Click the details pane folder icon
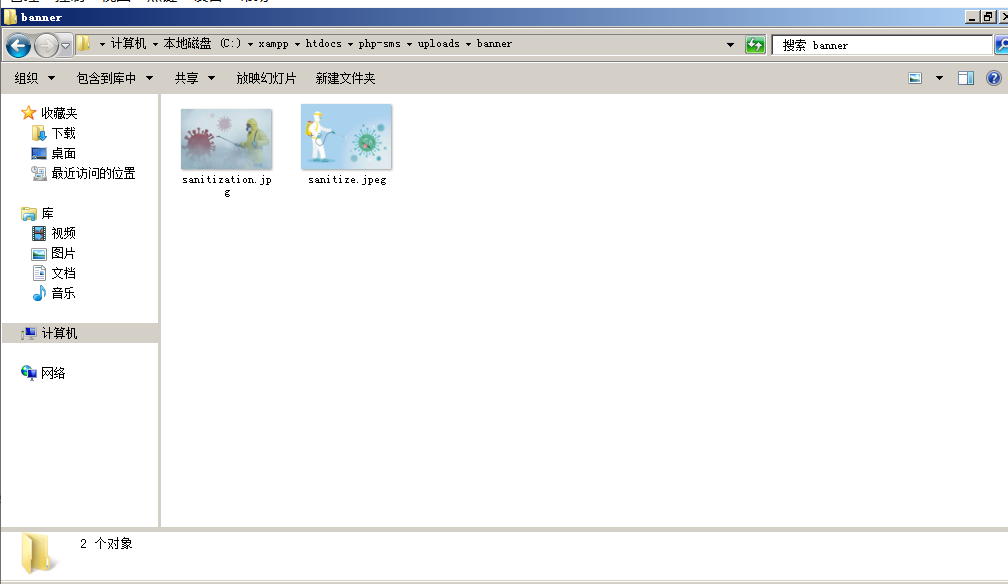This screenshot has width=1008, height=584. click(x=37, y=552)
